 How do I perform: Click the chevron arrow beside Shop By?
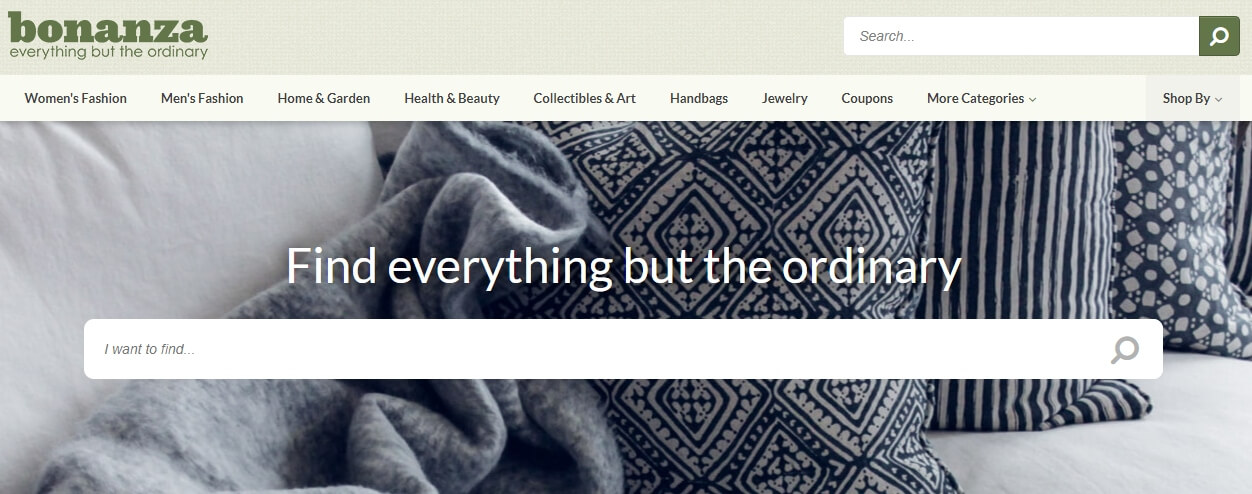[x=1219, y=99]
